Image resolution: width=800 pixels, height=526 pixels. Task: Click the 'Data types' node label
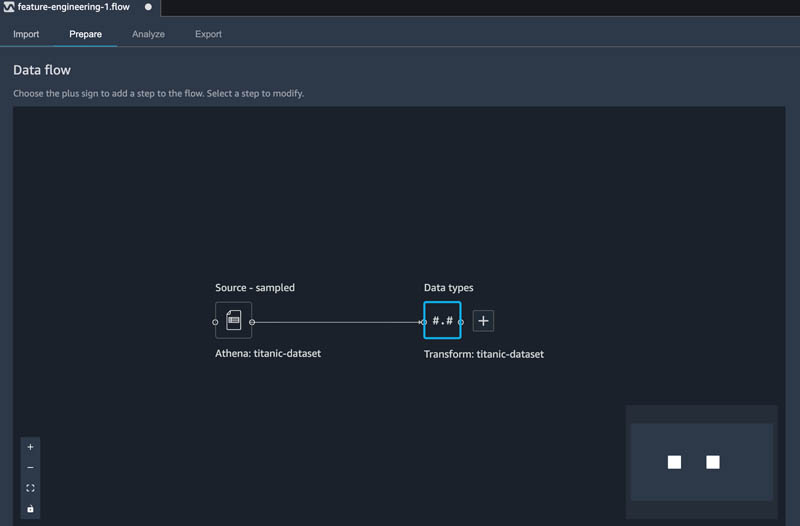click(448, 288)
